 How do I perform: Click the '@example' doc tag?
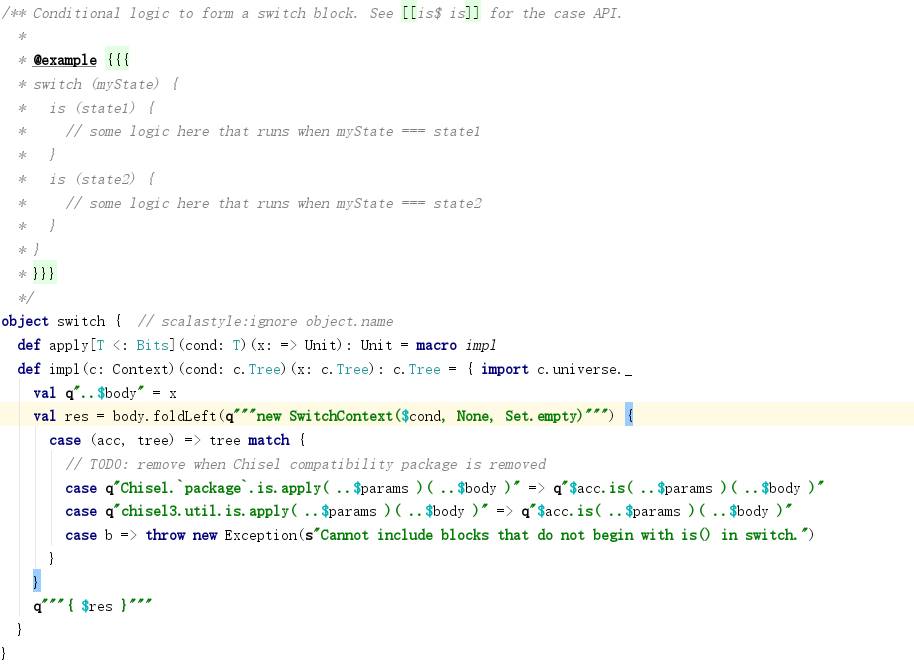(65, 60)
